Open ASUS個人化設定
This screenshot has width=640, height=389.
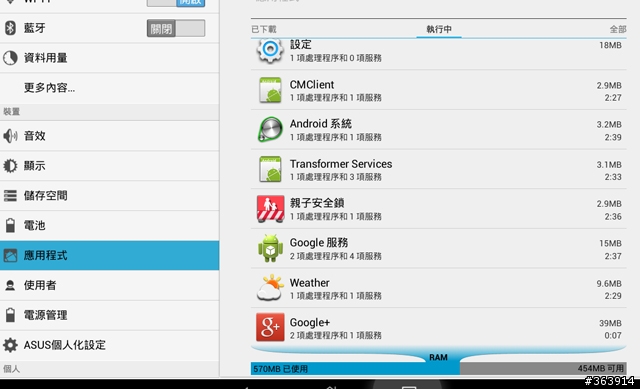[109, 345]
